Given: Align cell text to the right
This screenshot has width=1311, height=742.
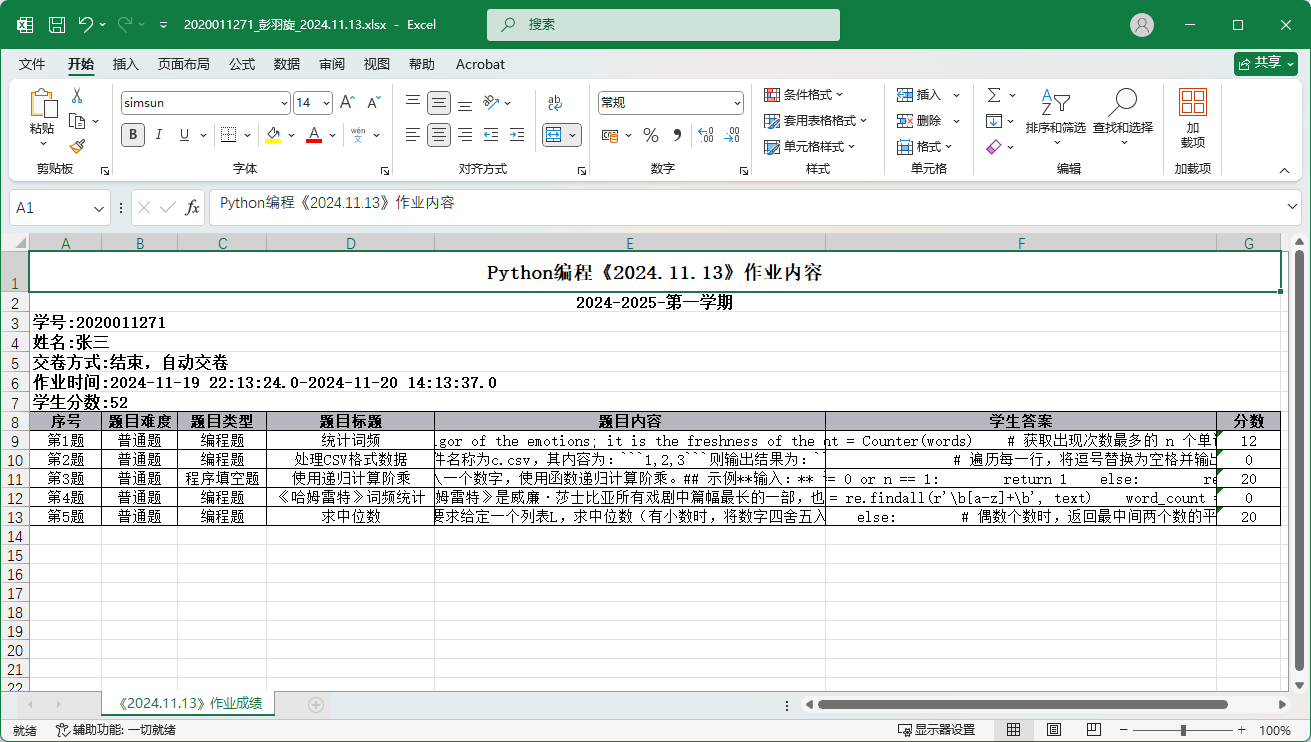Looking at the screenshot, I should pos(465,134).
